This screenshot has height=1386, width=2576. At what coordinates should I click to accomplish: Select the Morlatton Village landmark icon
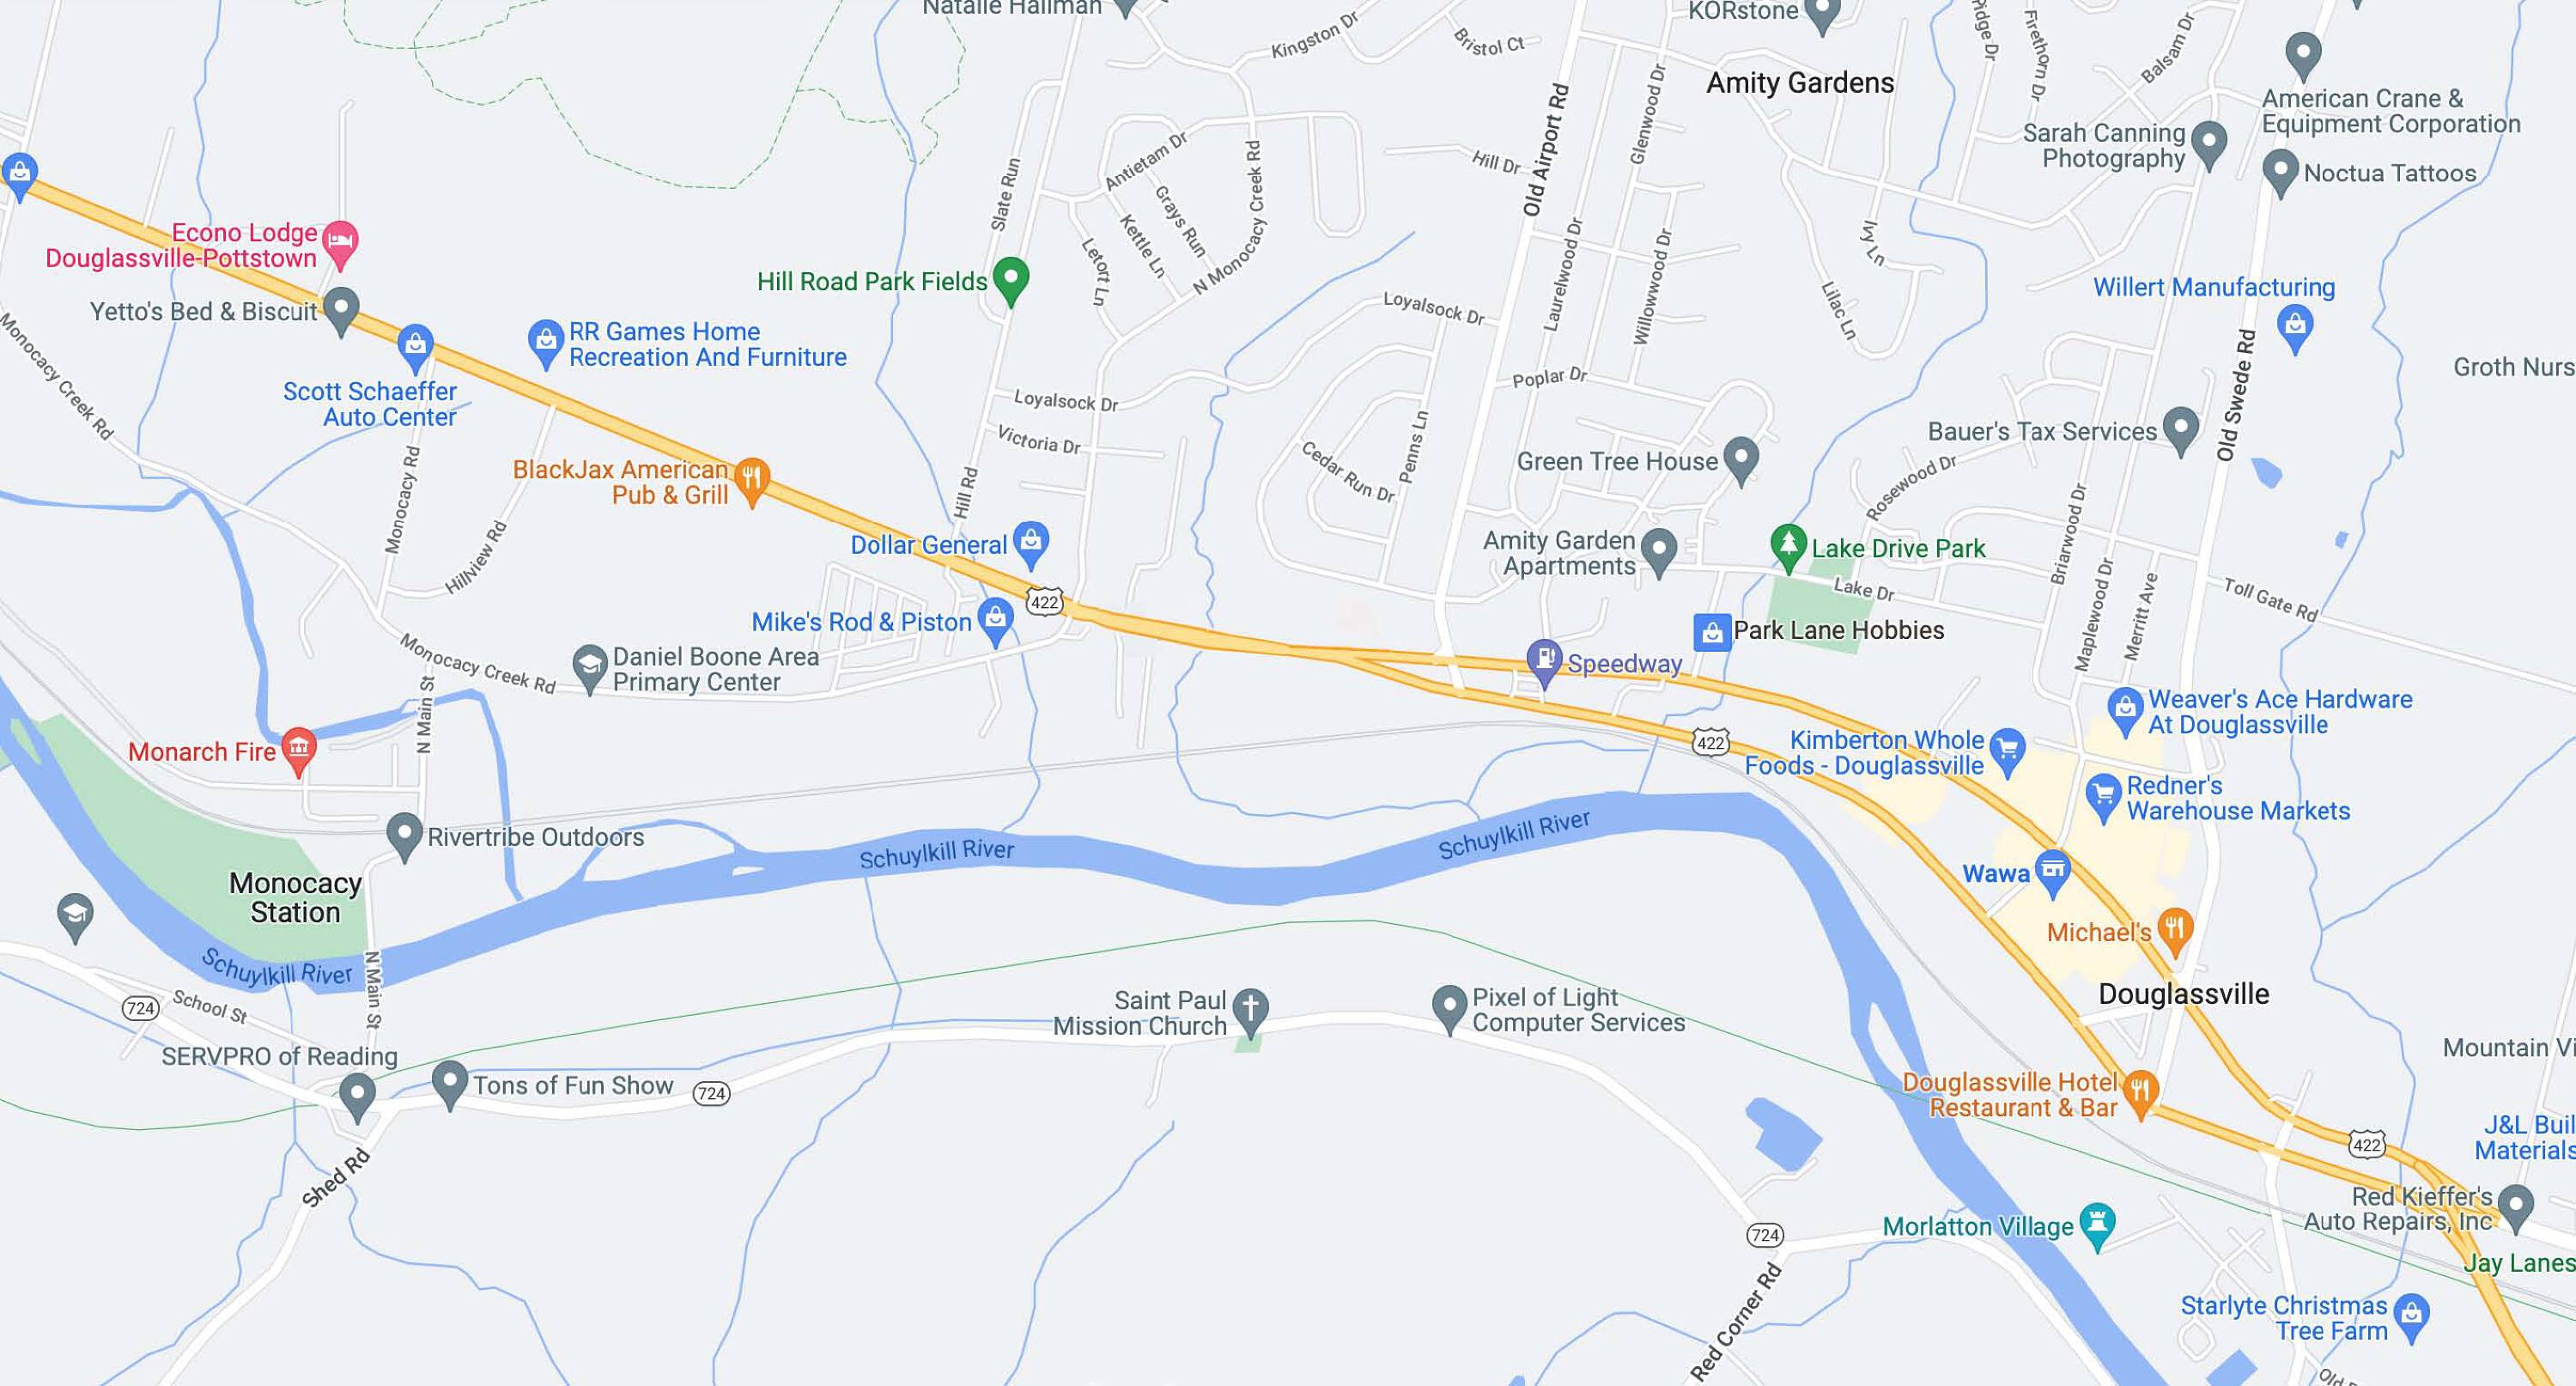[x=2097, y=1224]
